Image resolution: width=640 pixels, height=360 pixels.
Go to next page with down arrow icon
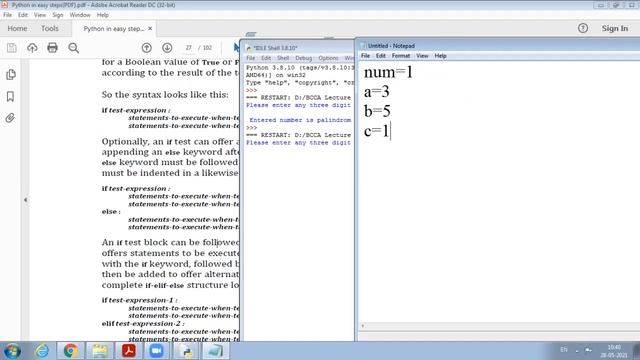coord(167,48)
